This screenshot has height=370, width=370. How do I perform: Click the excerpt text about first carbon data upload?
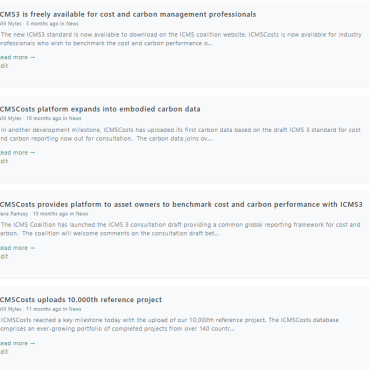pos(180,134)
